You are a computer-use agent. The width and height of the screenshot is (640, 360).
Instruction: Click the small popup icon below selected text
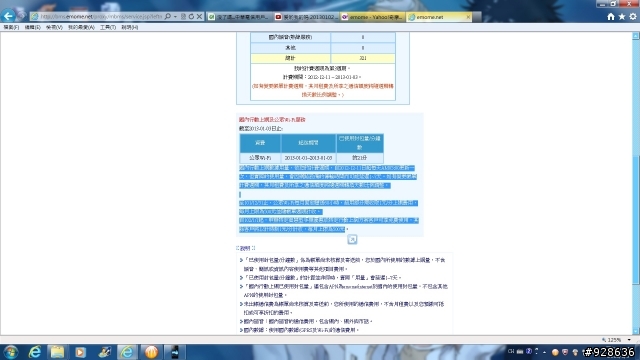coord(352,239)
